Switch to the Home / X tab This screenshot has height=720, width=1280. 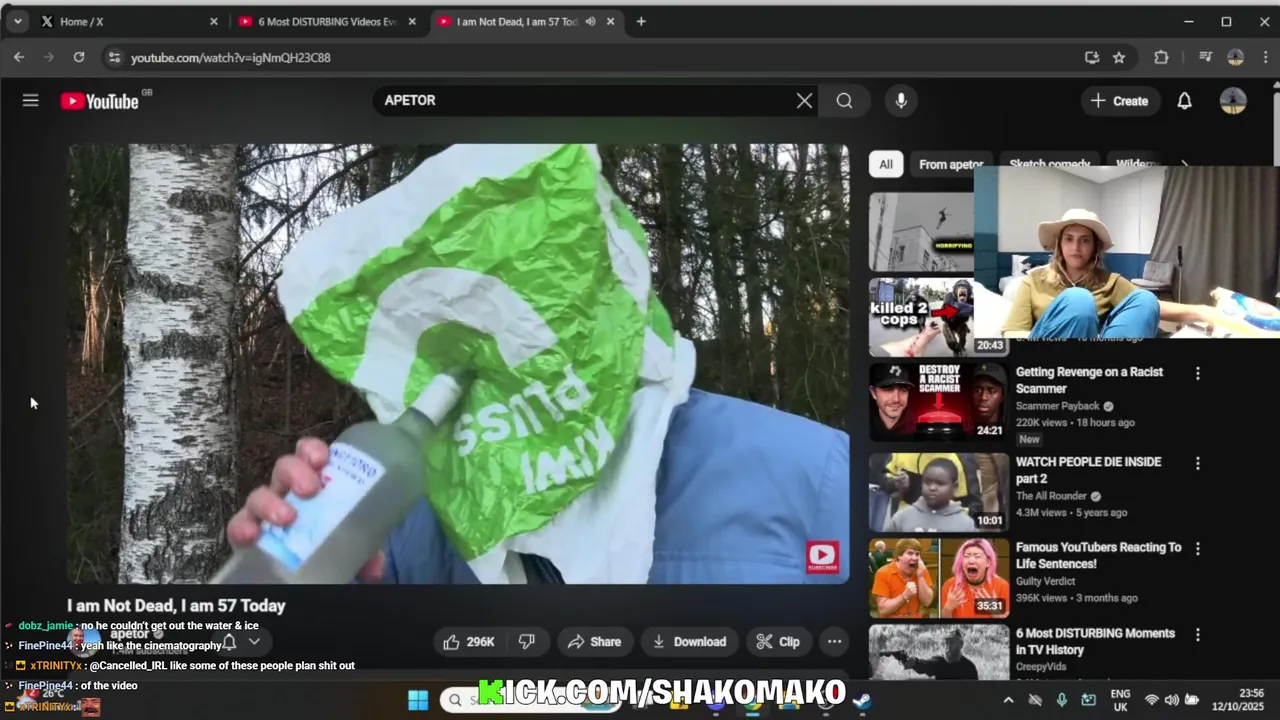tap(128, 21)
